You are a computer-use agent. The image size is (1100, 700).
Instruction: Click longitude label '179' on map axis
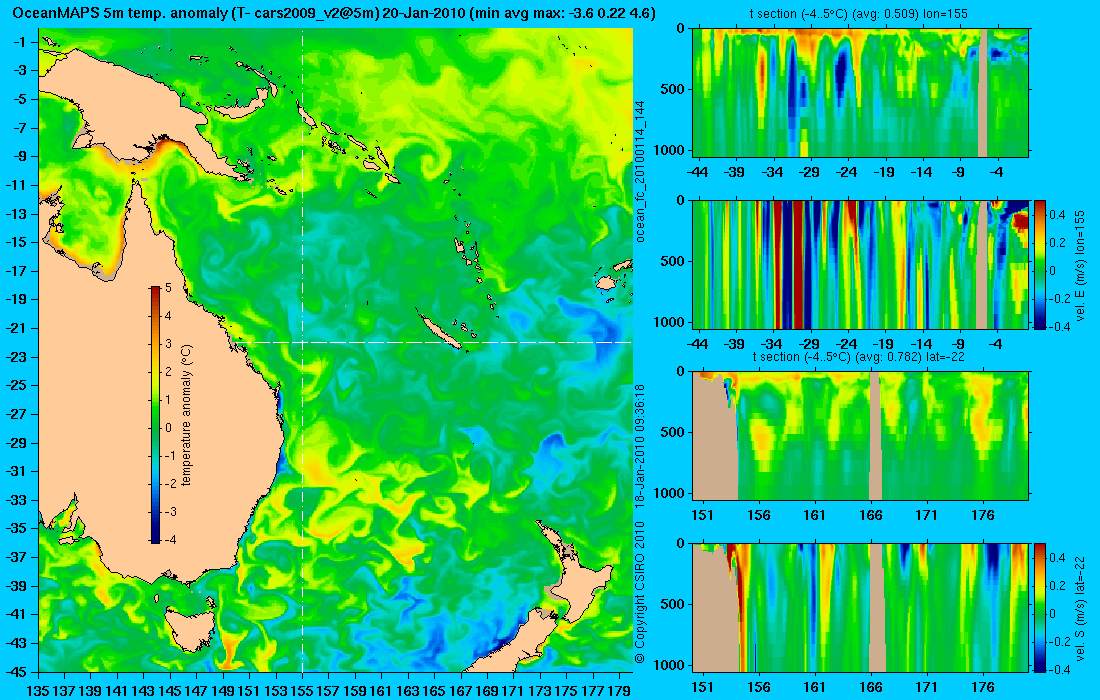pyautogui.click(x=619, y=691)
